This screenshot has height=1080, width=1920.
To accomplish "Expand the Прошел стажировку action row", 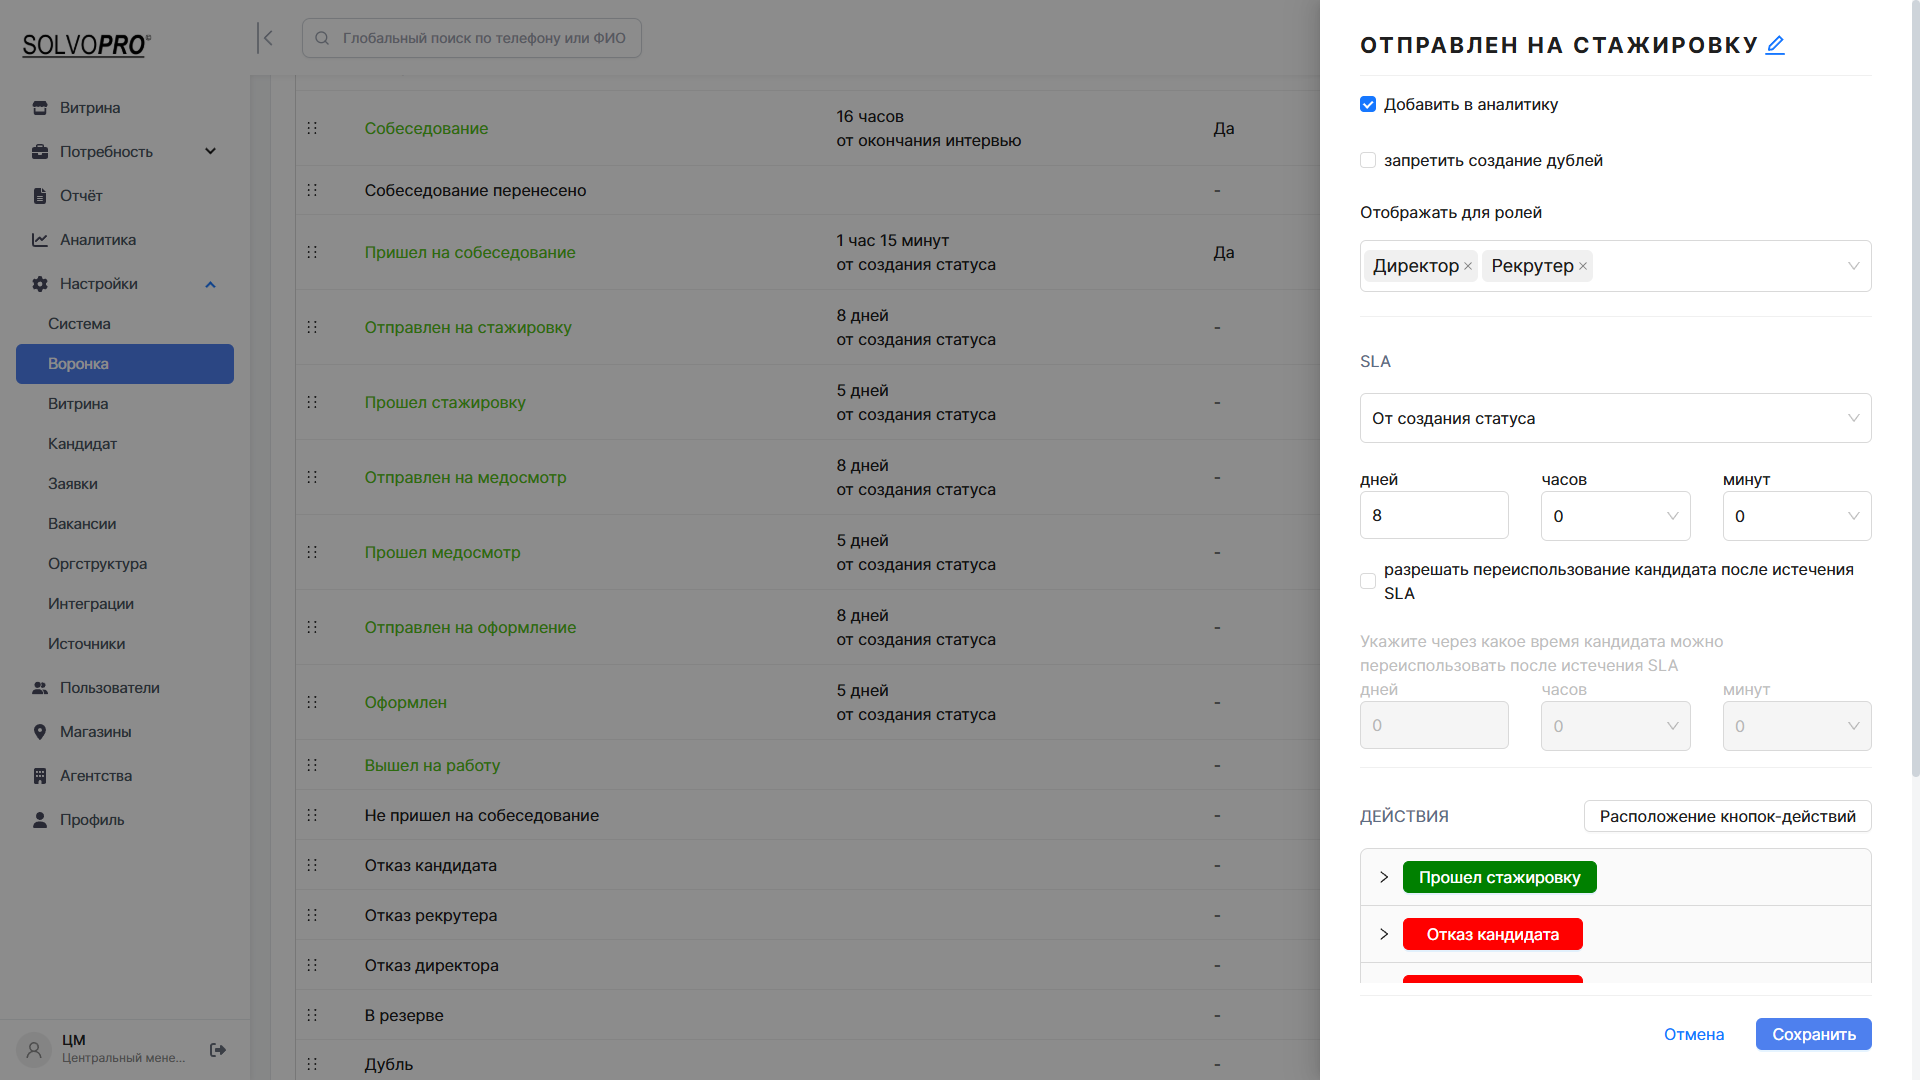I will (x=1384, y=877).
